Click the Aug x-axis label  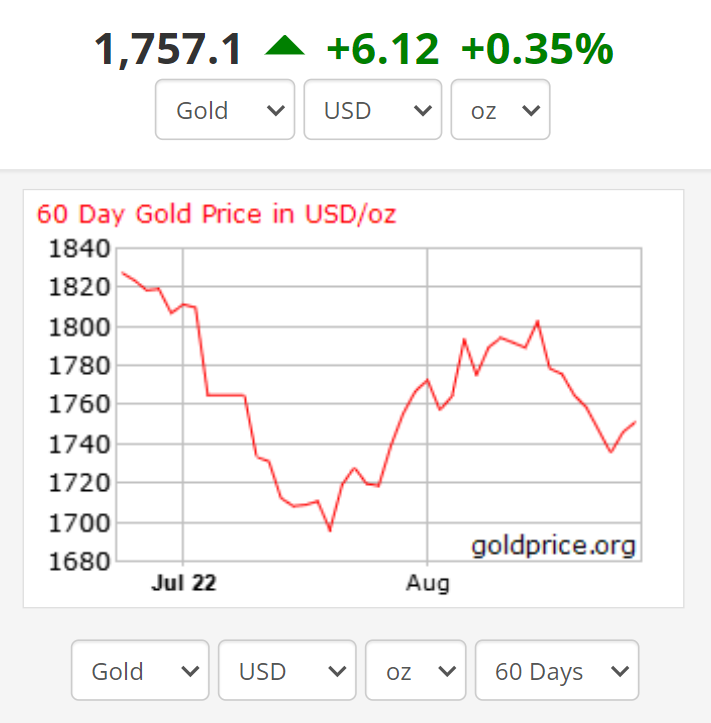click(x=428, y=583)
